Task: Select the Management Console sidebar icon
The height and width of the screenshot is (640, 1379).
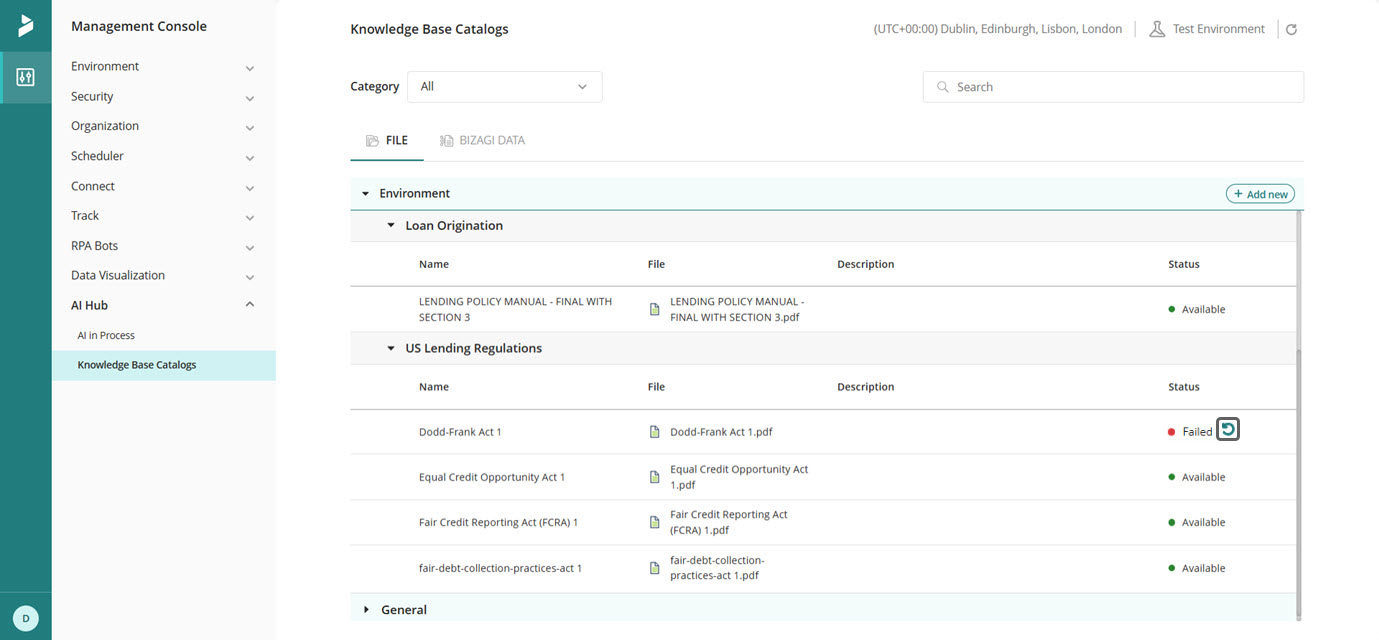Action: coord(25,76)
